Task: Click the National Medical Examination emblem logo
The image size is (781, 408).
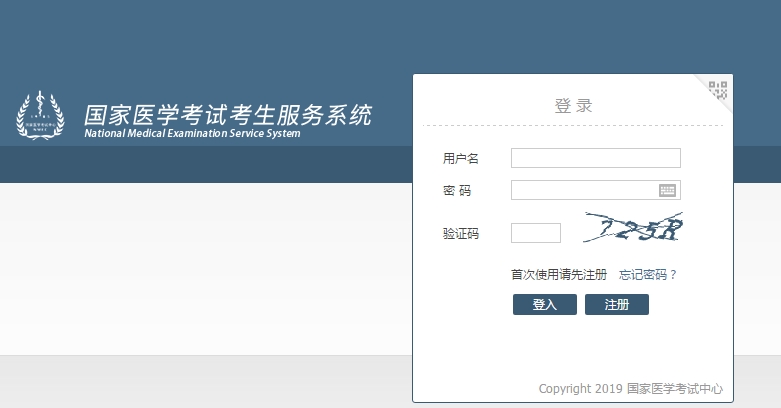Action: click(x=40, y=116)
